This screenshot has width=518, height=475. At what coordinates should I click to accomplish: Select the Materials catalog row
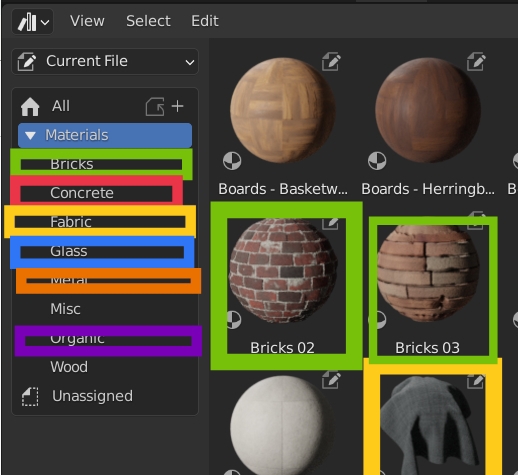point(105,135)
